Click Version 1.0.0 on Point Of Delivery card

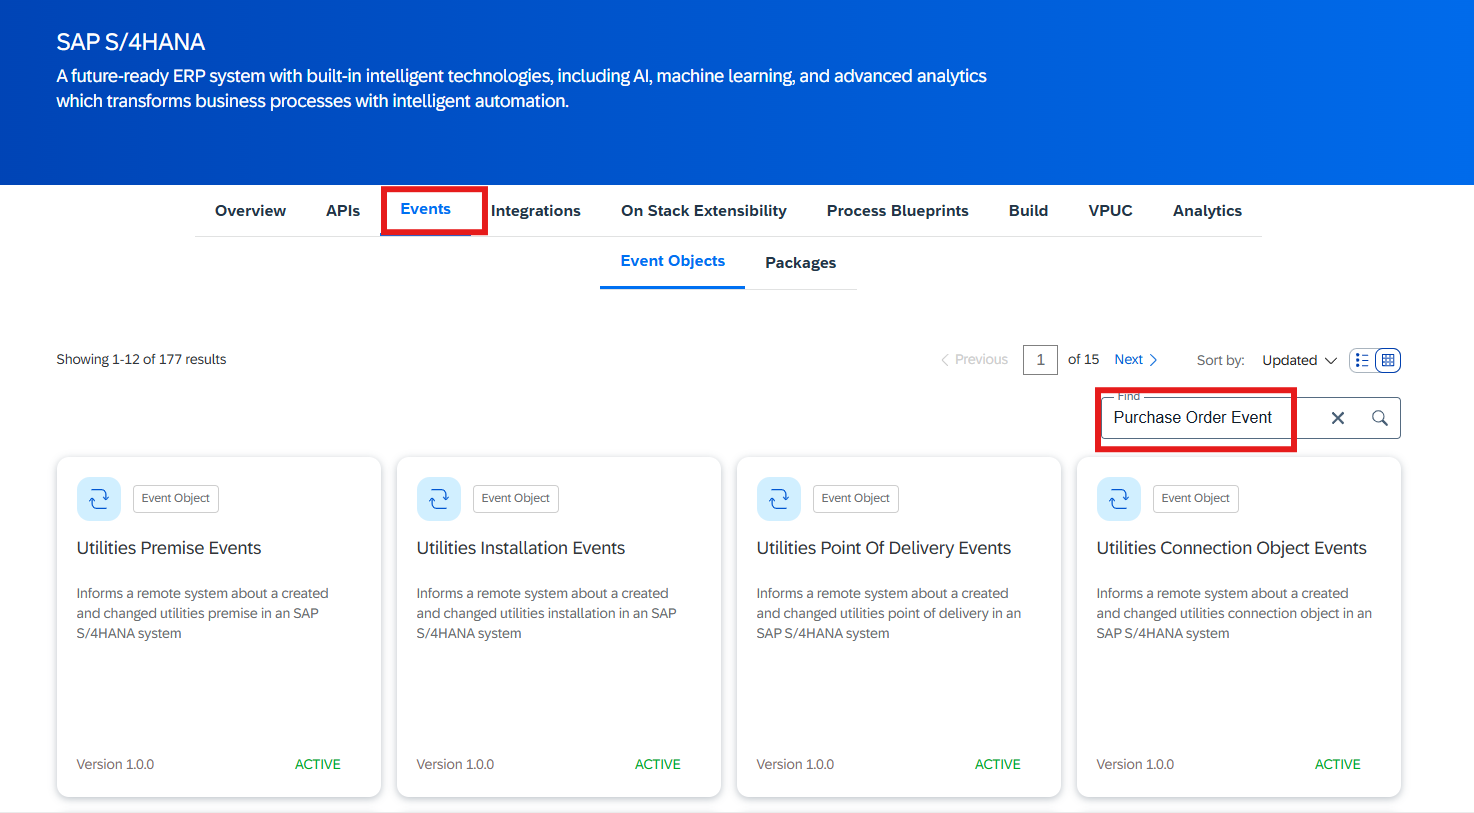pos(796,764)
